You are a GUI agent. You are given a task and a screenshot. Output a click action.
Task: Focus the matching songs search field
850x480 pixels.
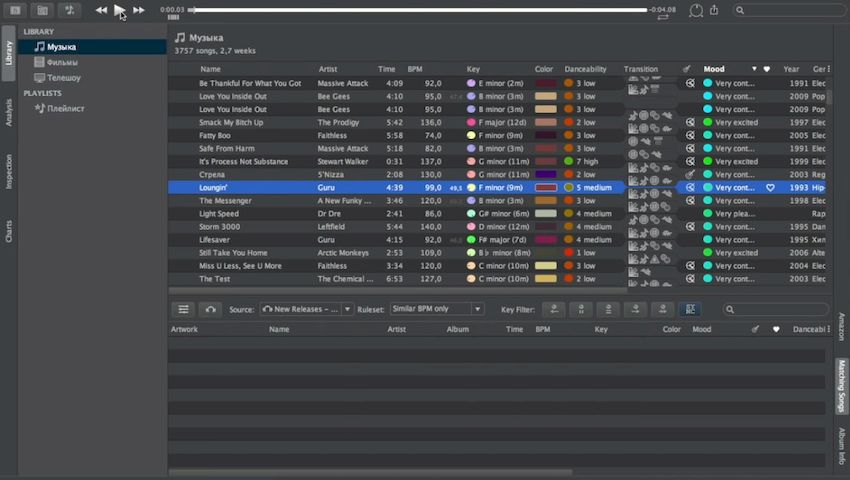click(776, 309)
